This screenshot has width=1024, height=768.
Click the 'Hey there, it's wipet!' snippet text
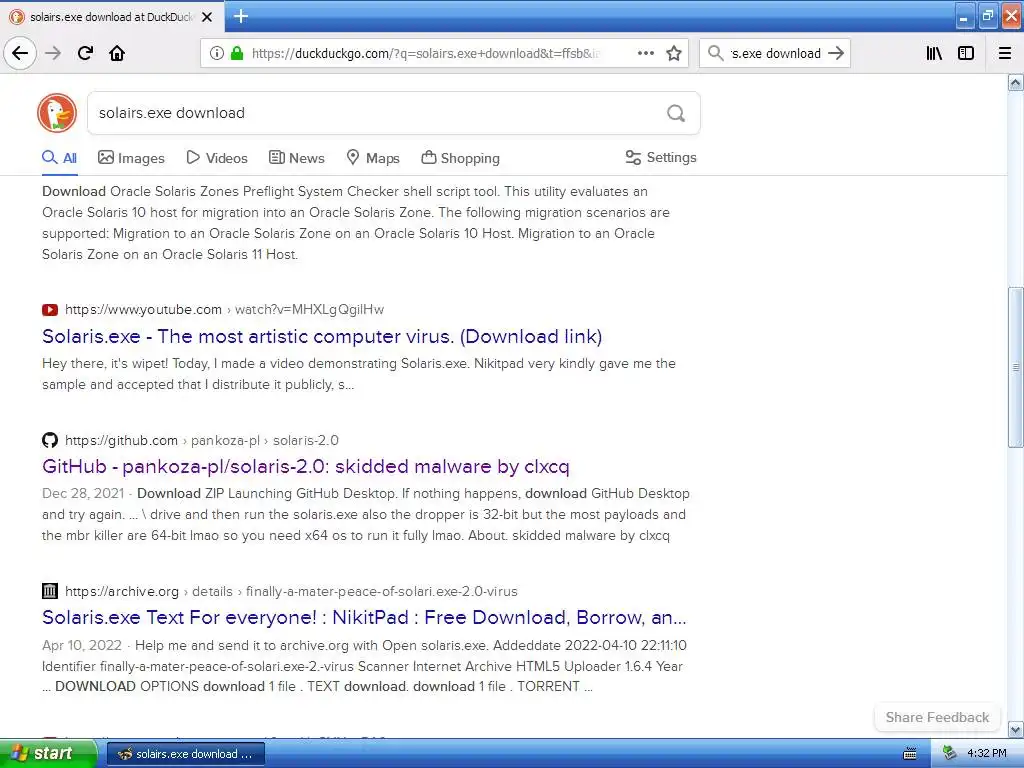[359, 374]
